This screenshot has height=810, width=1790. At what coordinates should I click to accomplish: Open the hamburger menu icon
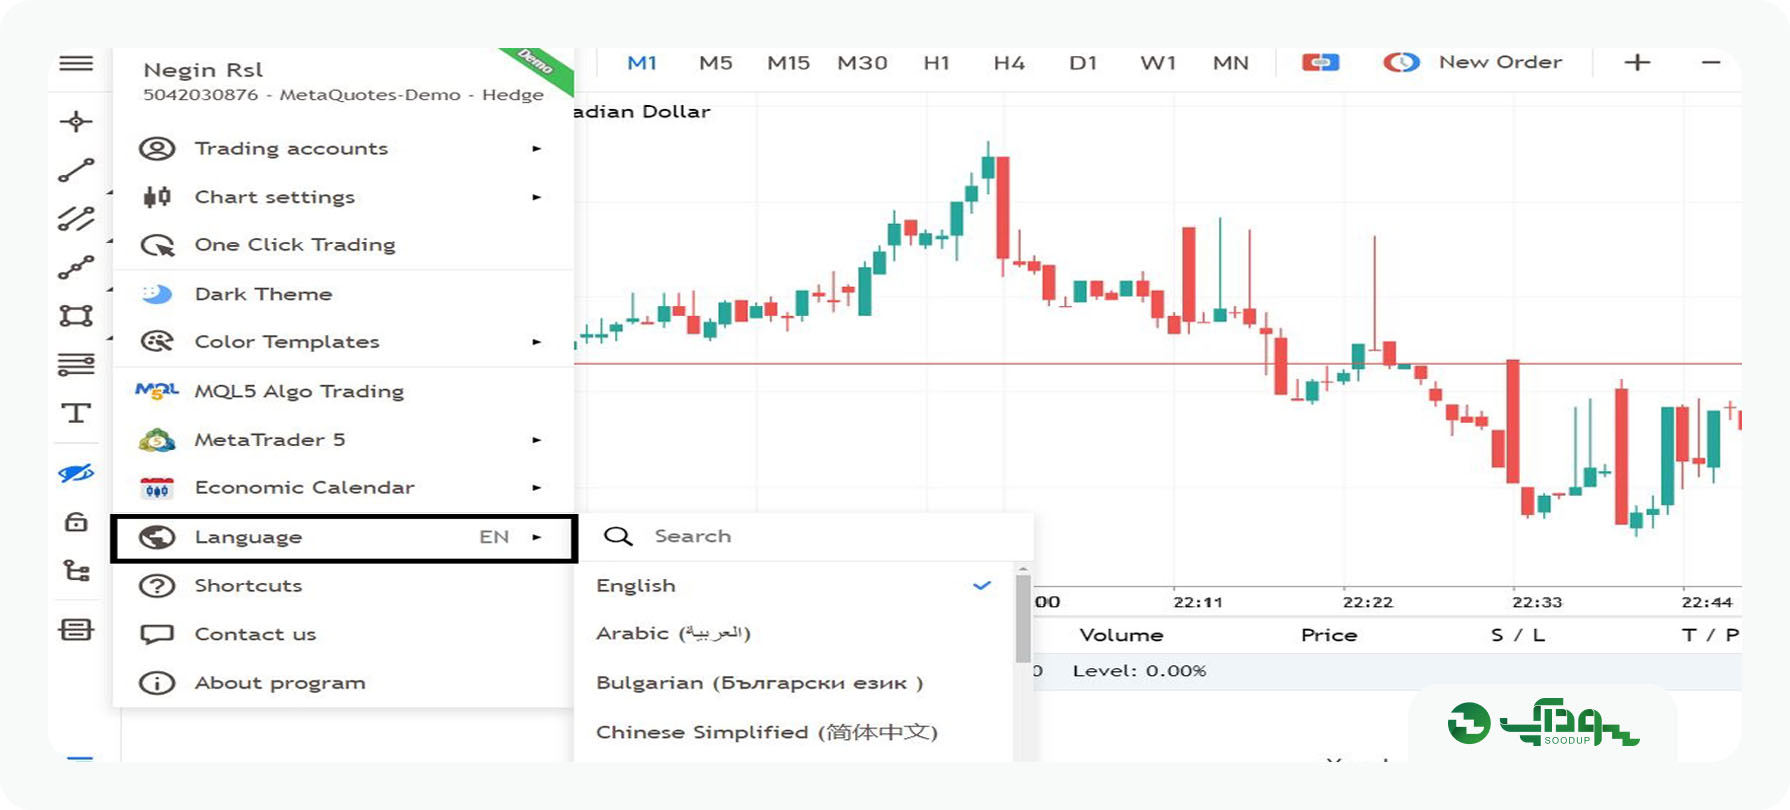point(76,64)
